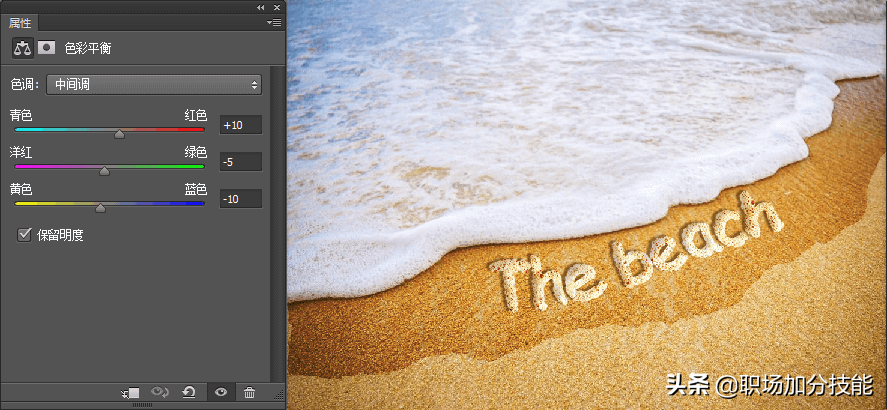Click the 洋红 label

21,153
